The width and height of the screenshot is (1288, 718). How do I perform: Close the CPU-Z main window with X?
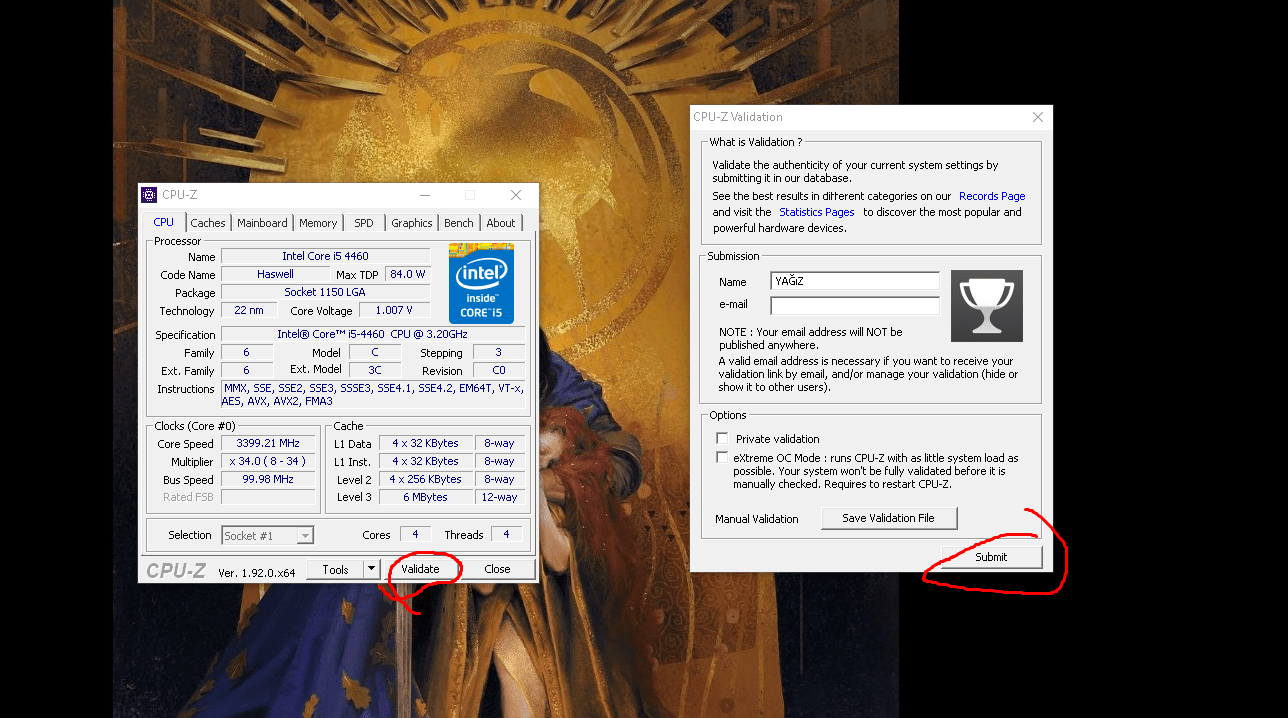(516, 195)
